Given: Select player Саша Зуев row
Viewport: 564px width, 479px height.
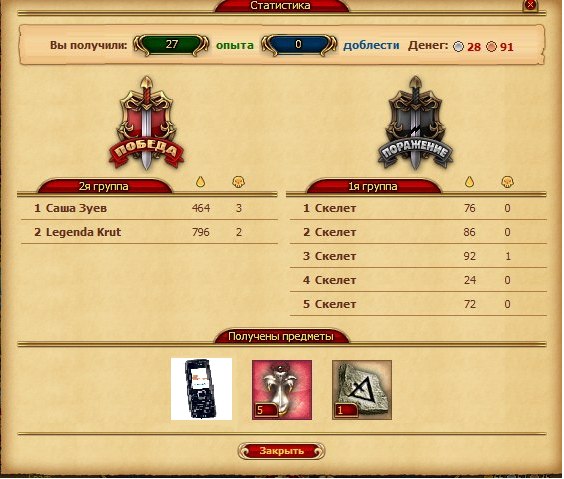Looking at the screenshot, I should pos(149,208).
